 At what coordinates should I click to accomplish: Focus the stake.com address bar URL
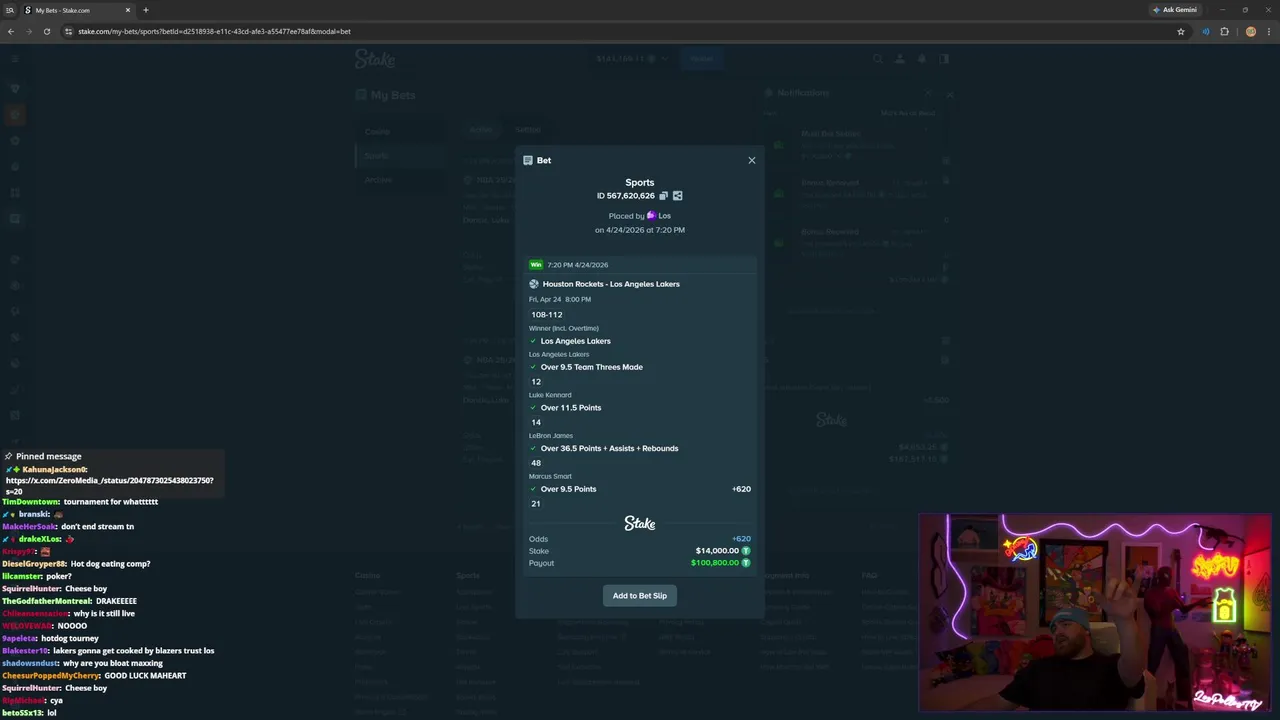point(214,31)
